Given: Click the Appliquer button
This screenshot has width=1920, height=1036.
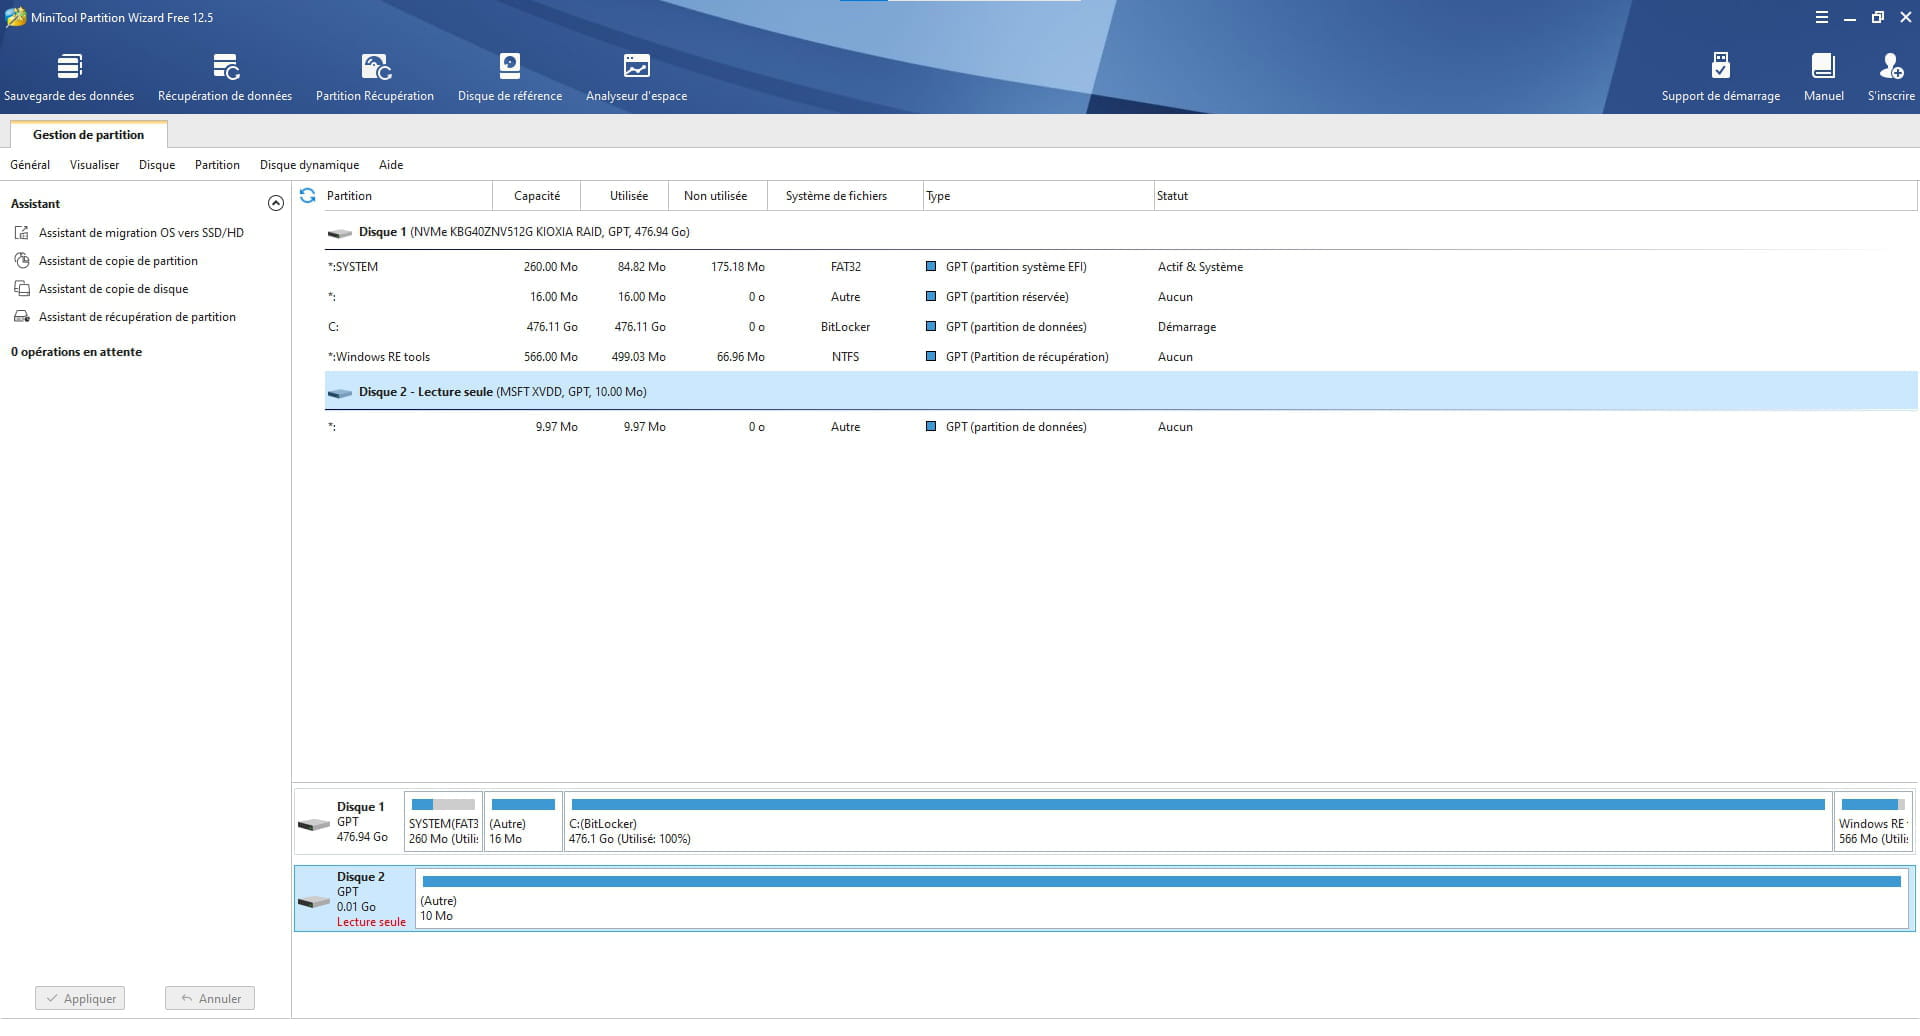Looking at the screenshot, I should [x=80, y=998].
